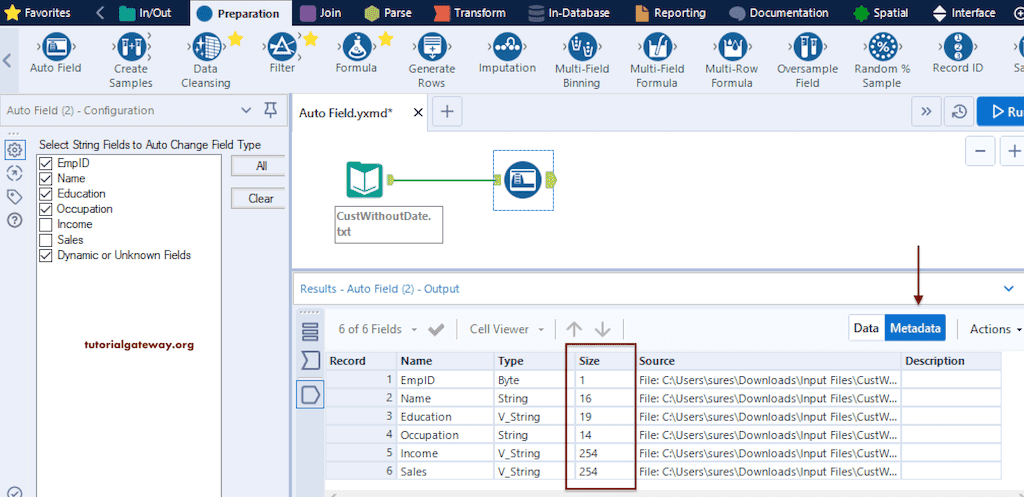Open the Cell Viewer dropdown
This screenshot has width=1024, height=497.
click(x=507, y=329)
